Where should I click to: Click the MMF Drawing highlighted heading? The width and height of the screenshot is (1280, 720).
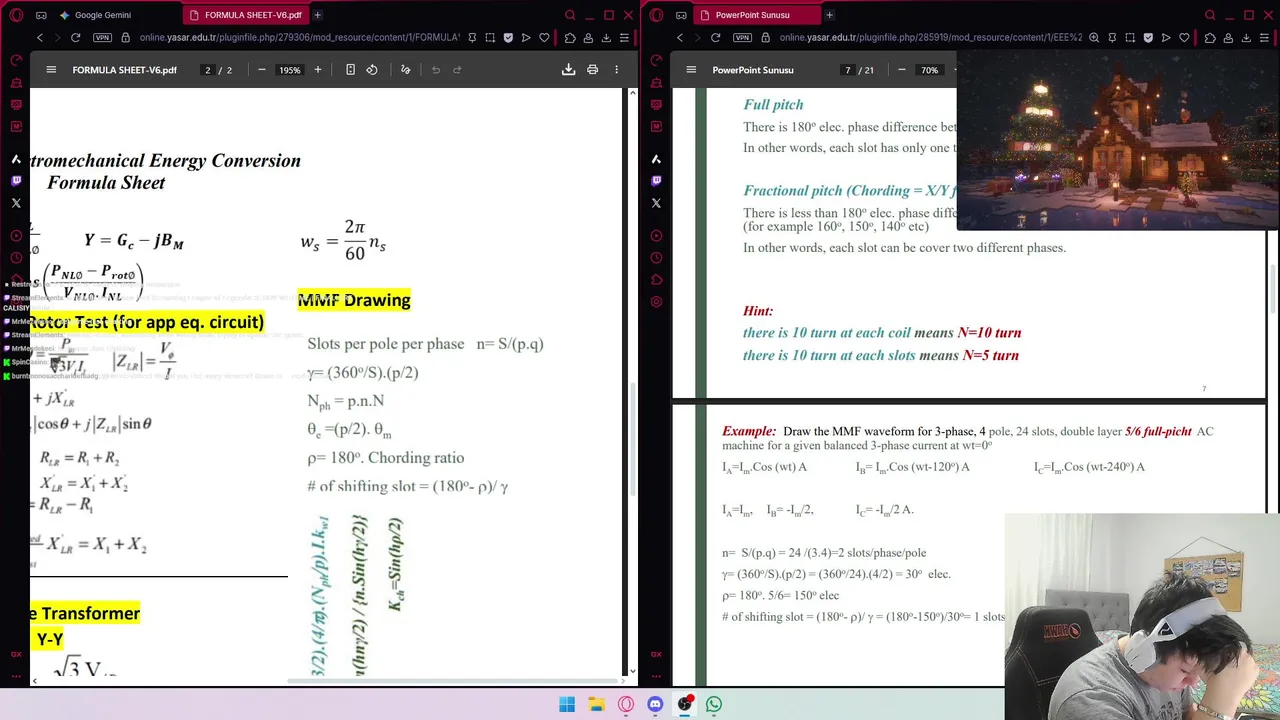click(354, 300)
